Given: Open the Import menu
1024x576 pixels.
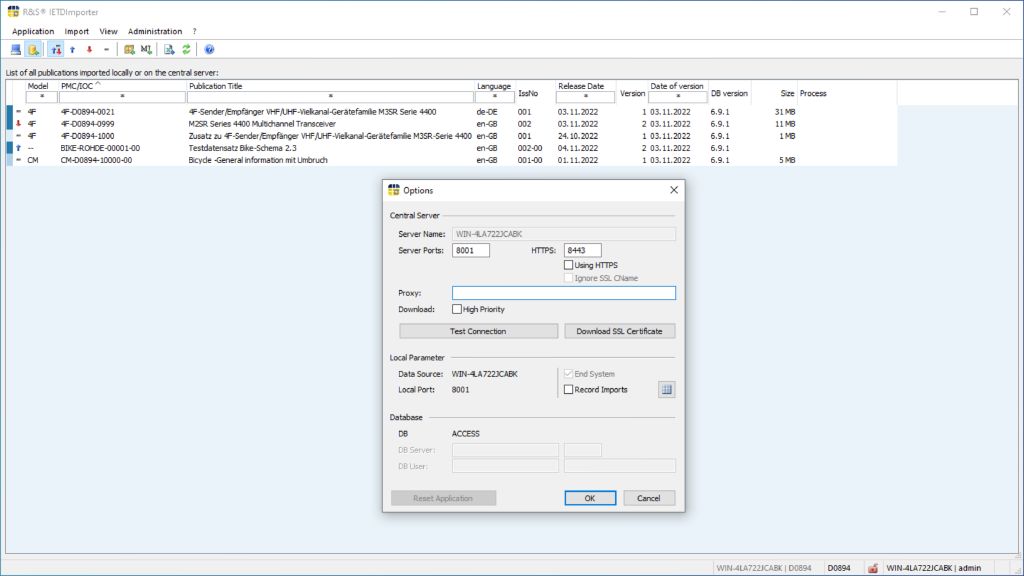Looking at the screenshot, I should (76, 31).
